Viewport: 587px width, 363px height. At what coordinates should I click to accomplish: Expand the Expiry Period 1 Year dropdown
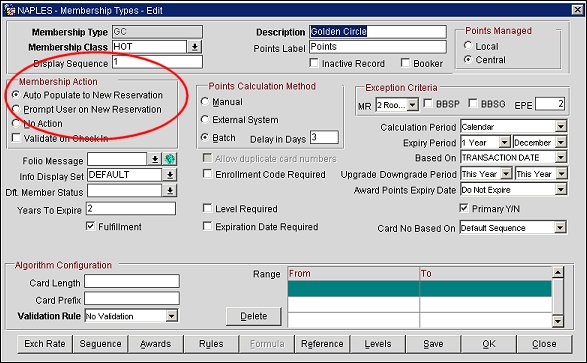pos(505,142)
